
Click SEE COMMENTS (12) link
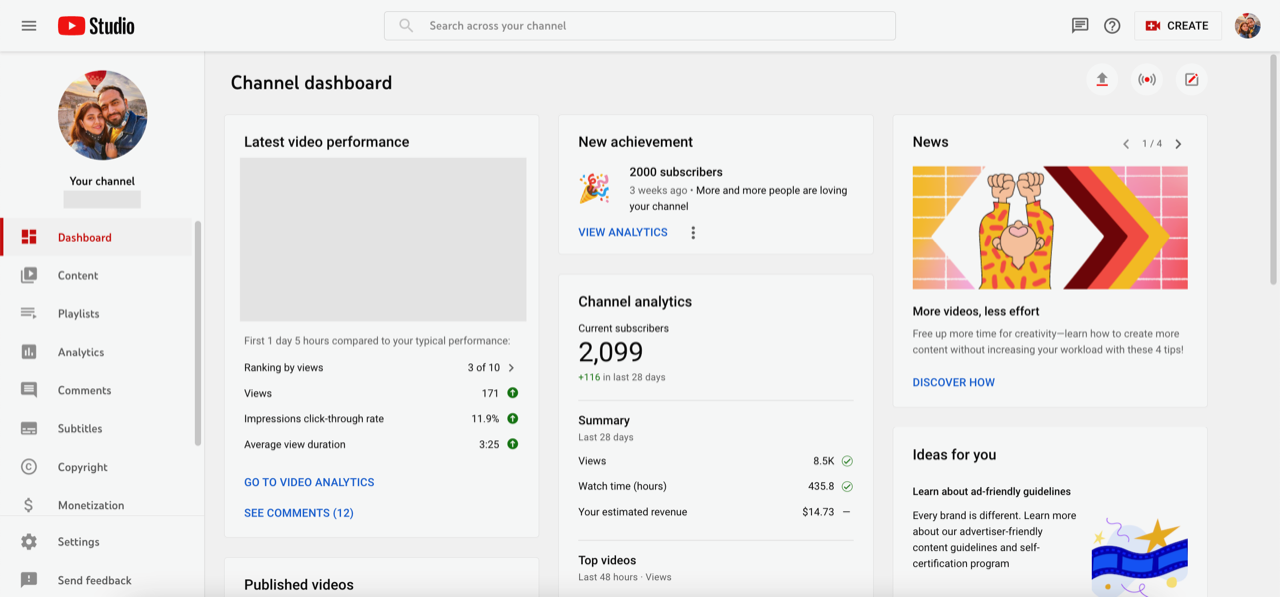pyautogui.click(x=299, y=513)
